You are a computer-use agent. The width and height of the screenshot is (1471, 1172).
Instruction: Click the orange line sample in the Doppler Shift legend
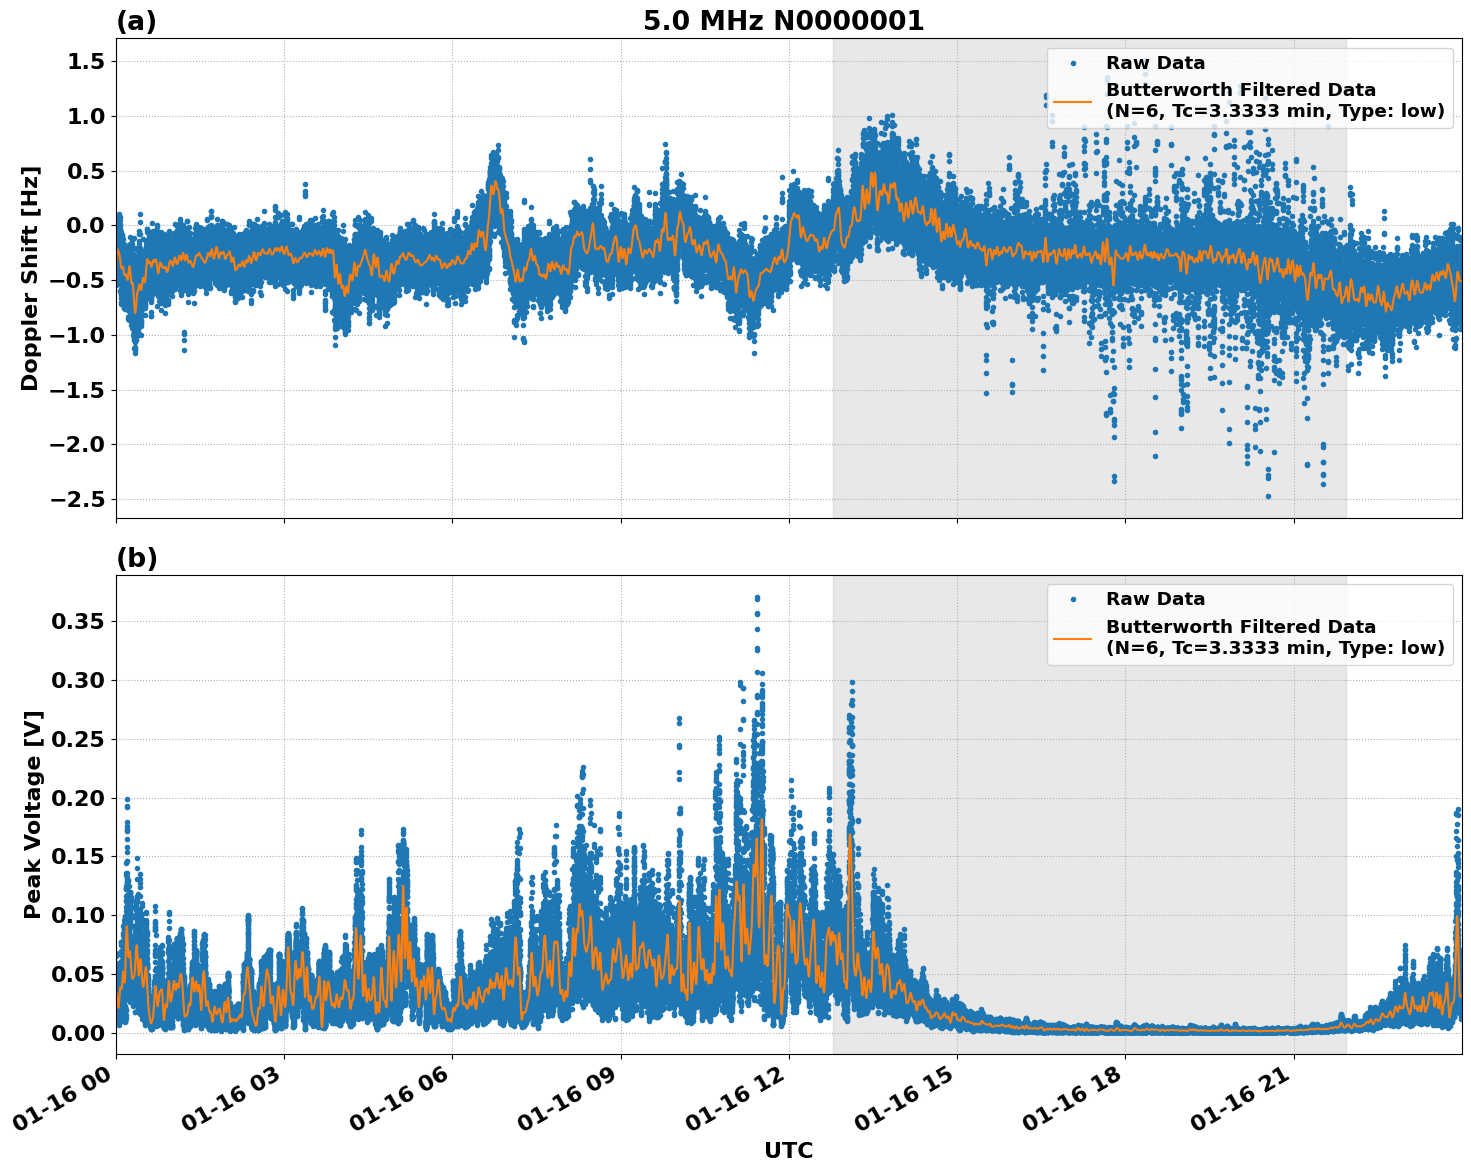coord(1073,101)
